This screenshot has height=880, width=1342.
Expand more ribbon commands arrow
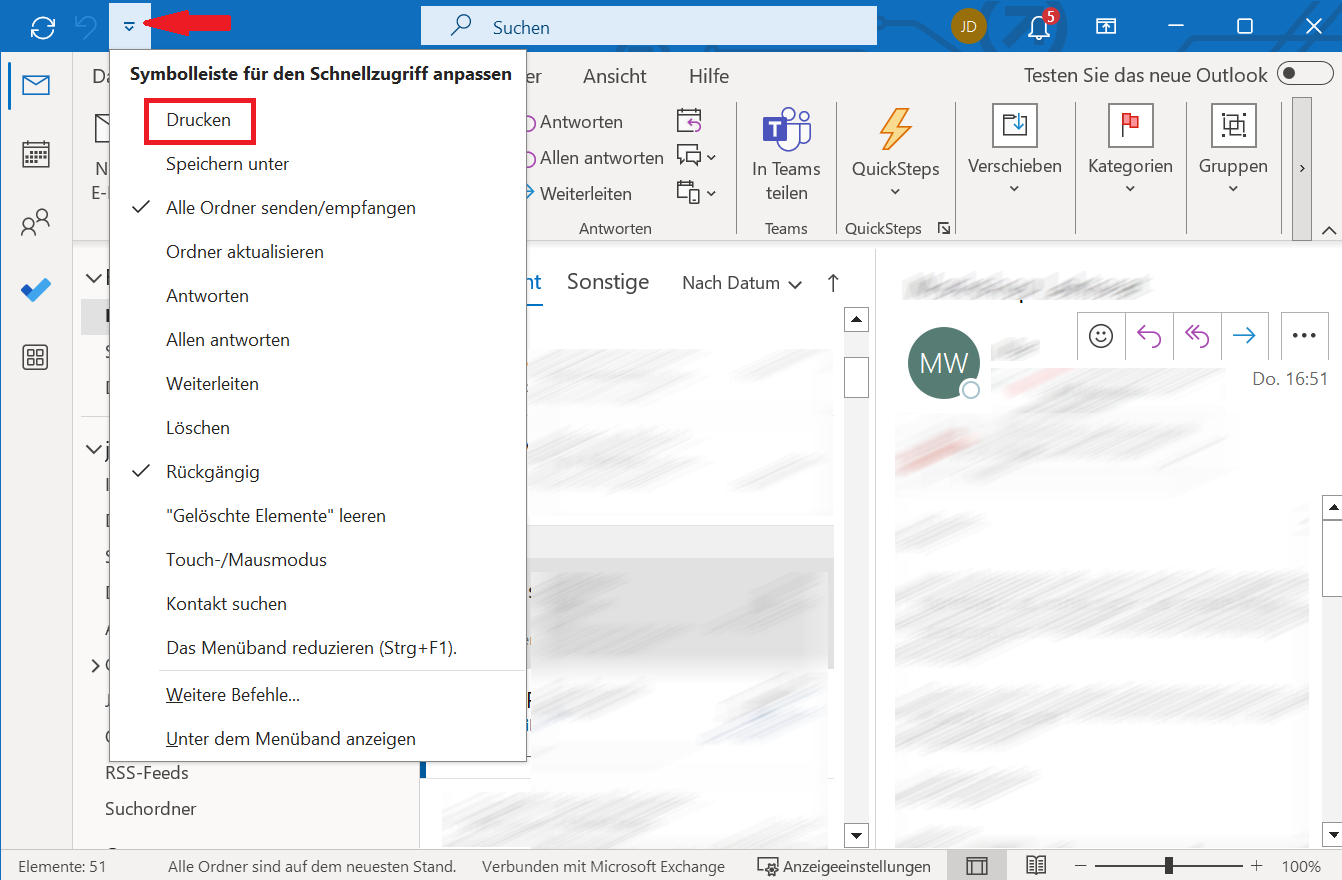coord(1302,168)
